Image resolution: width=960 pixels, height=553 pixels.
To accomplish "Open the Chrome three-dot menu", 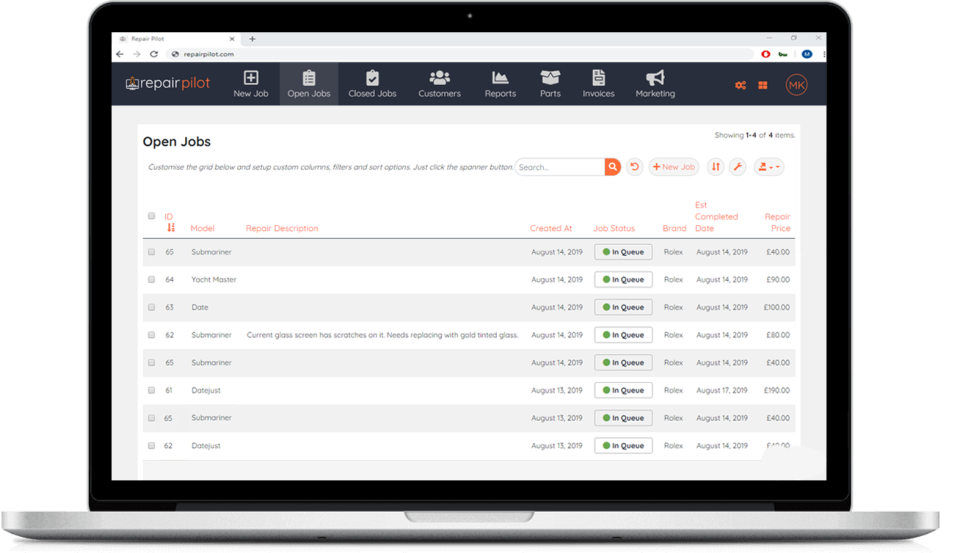I will [x=823, y=54].
